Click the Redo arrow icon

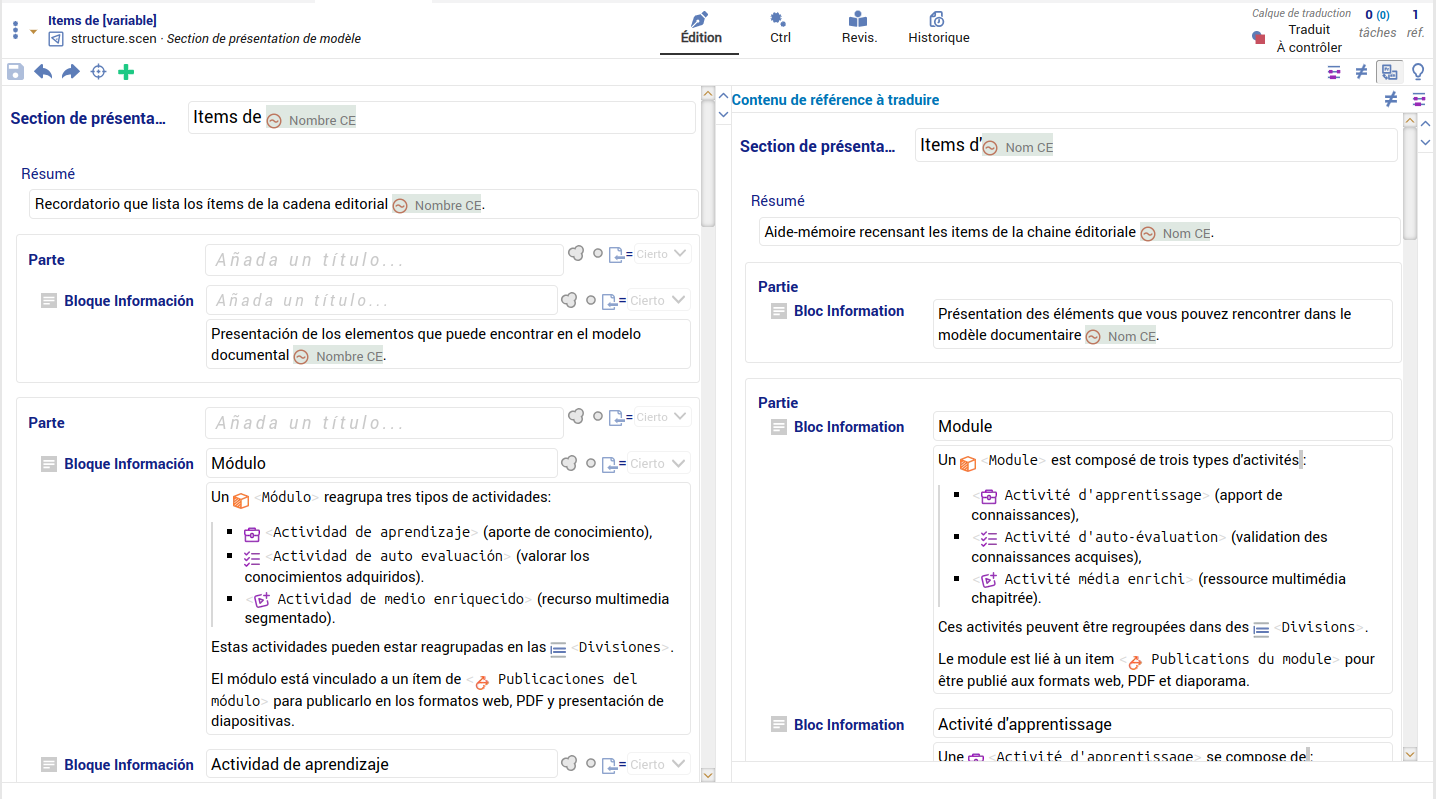click(71, 72)
